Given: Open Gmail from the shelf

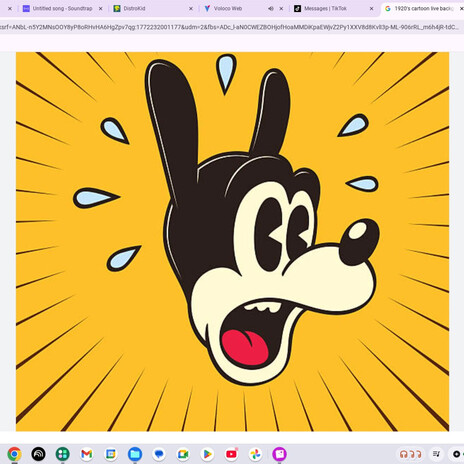Looking at the screenshot, I should click(x=87, y=454).
